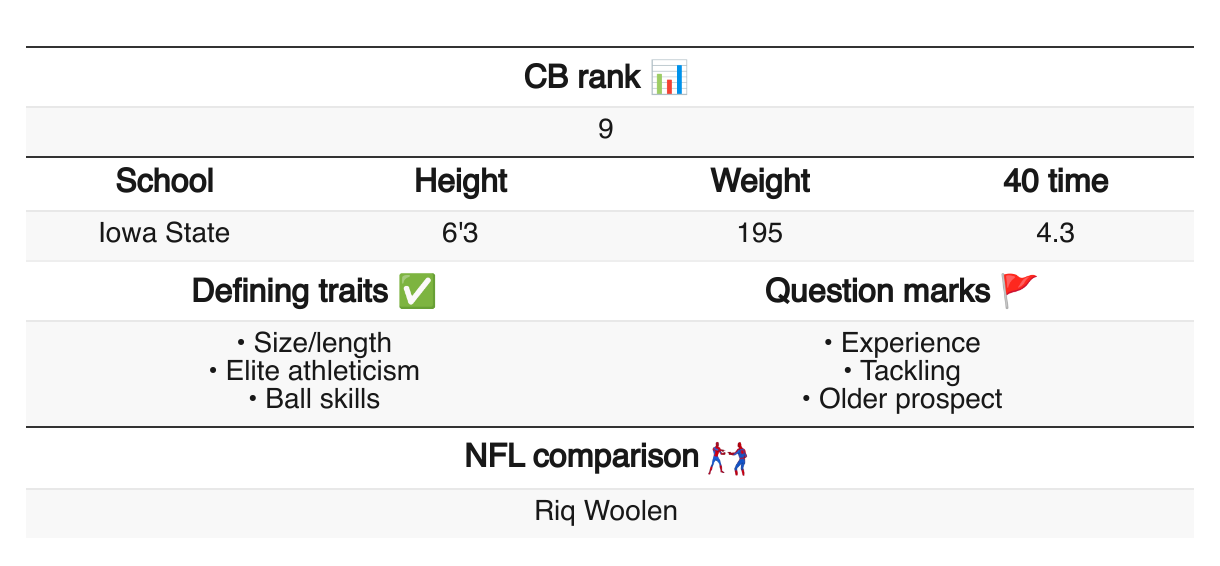
Task: Click the Weight column header
Action: tap(760, 182)
